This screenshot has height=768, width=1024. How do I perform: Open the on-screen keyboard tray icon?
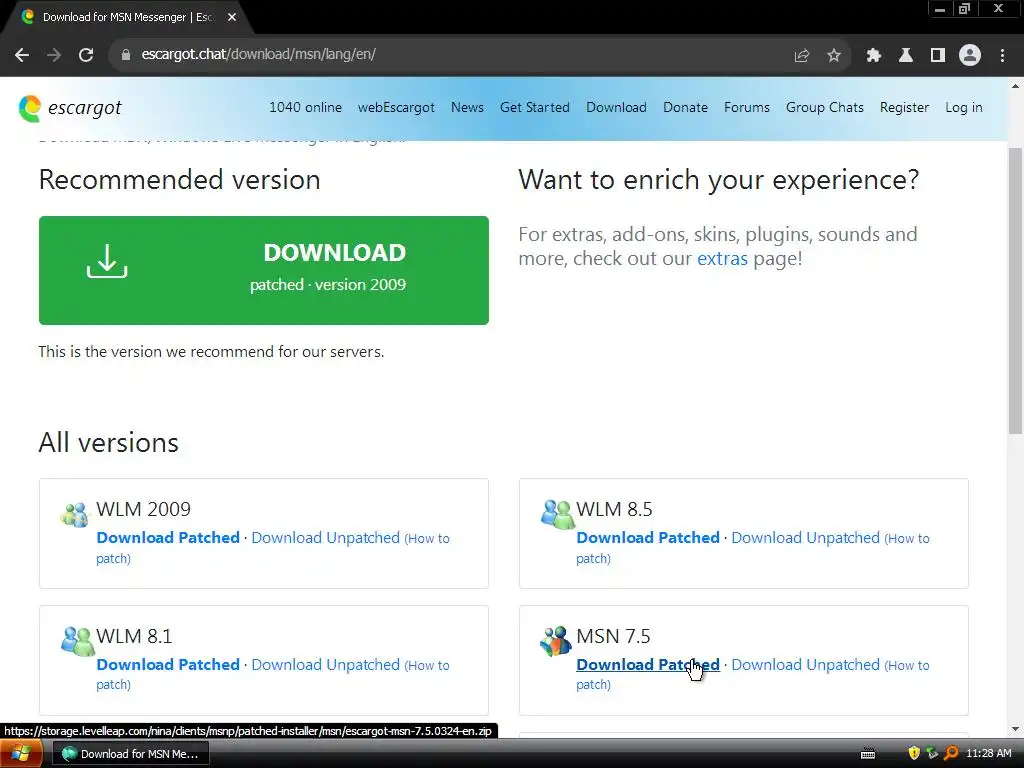coord(868,754)
